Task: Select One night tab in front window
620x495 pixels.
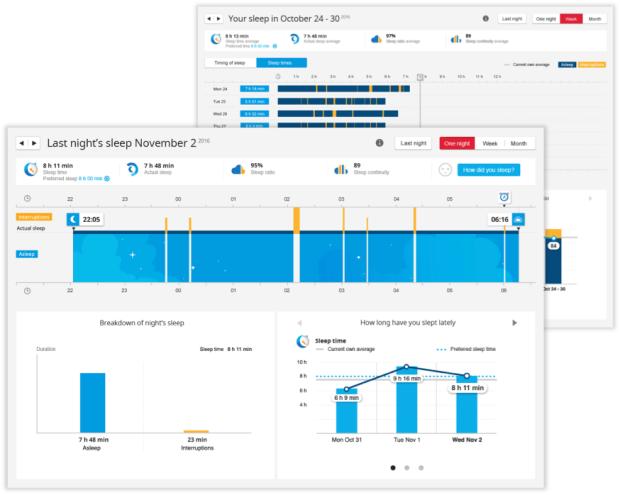Action: [457, 143]
